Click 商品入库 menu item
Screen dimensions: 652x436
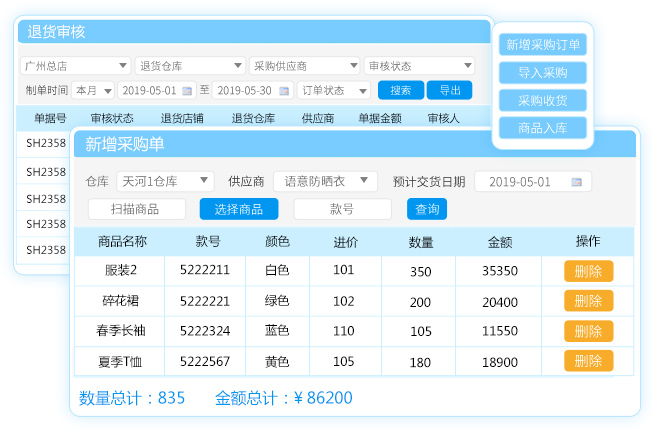542,128
